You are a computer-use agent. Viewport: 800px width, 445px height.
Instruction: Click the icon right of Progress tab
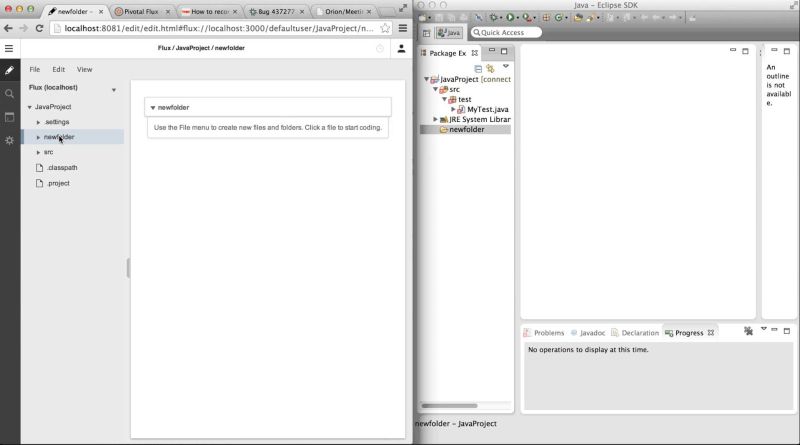click(x=748, y=331)
